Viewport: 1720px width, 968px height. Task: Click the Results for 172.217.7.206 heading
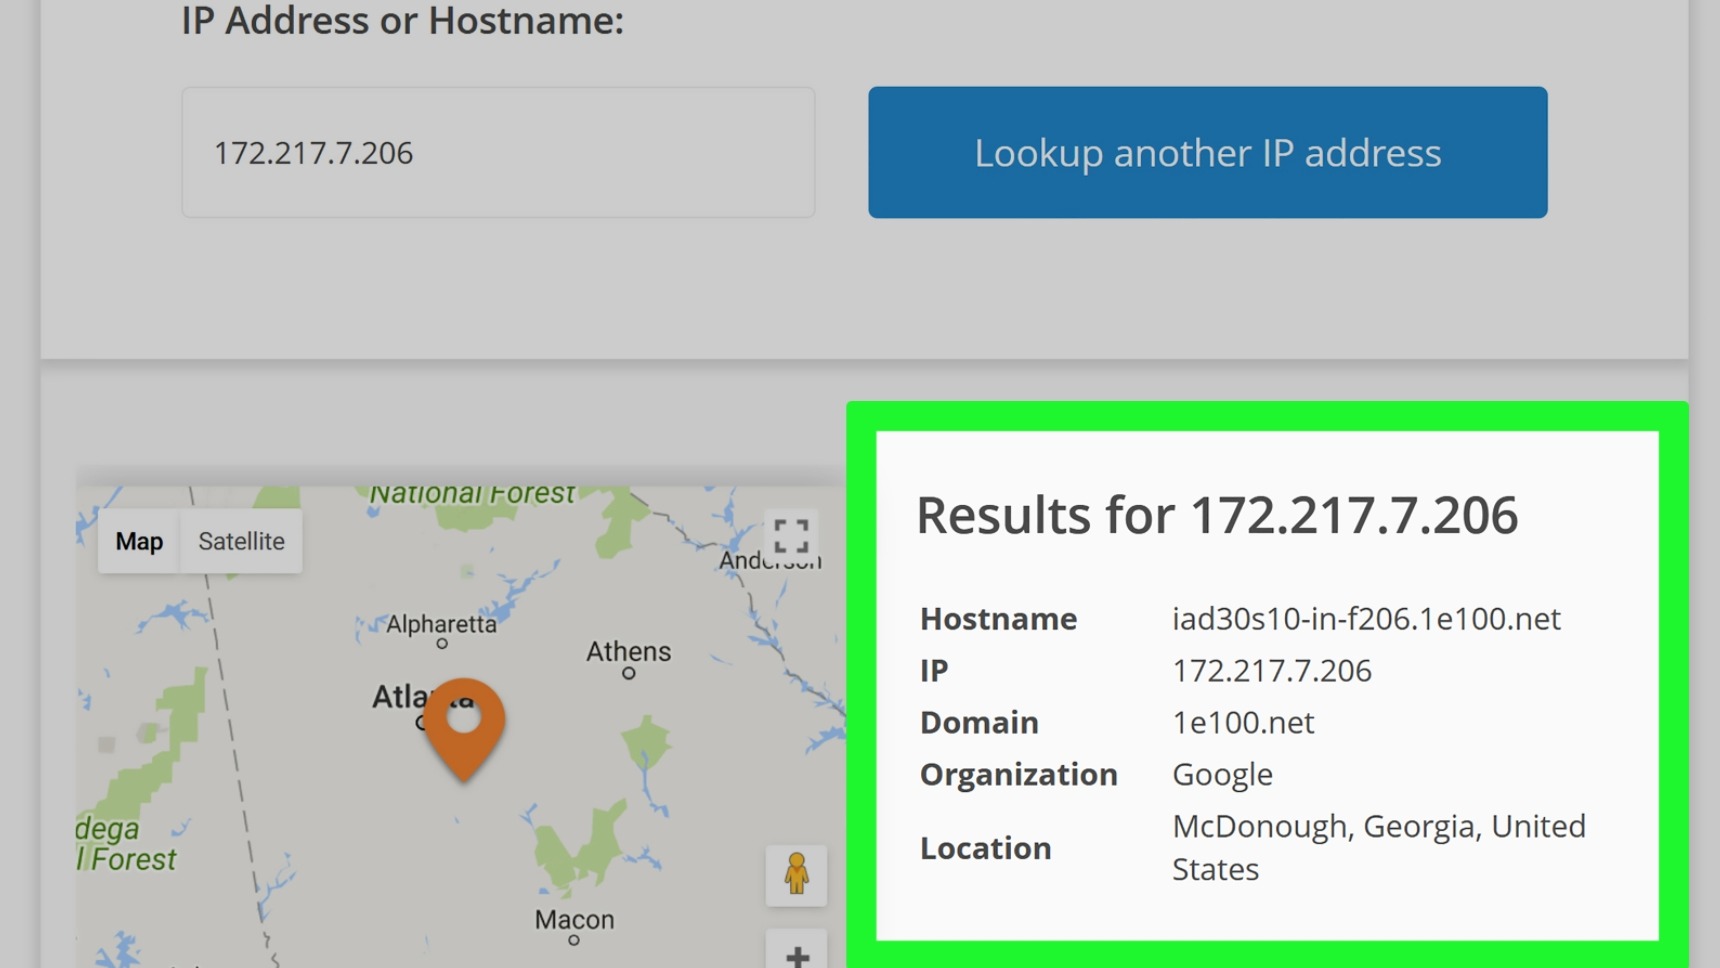tap(1217, 515)
